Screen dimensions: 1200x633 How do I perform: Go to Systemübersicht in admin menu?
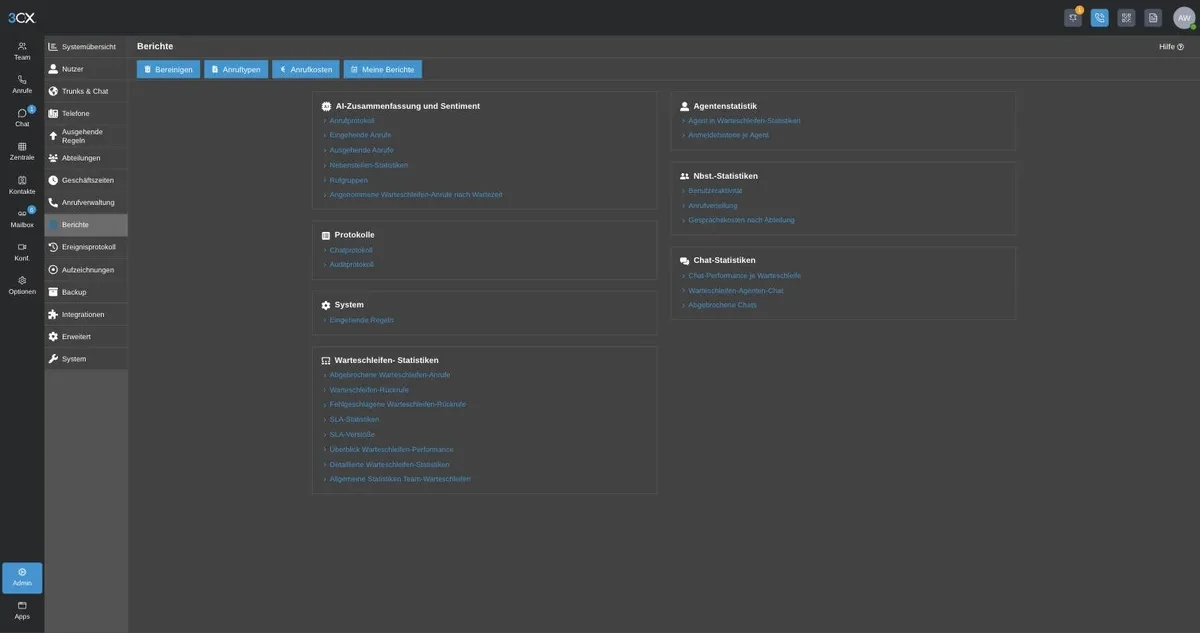86,47
